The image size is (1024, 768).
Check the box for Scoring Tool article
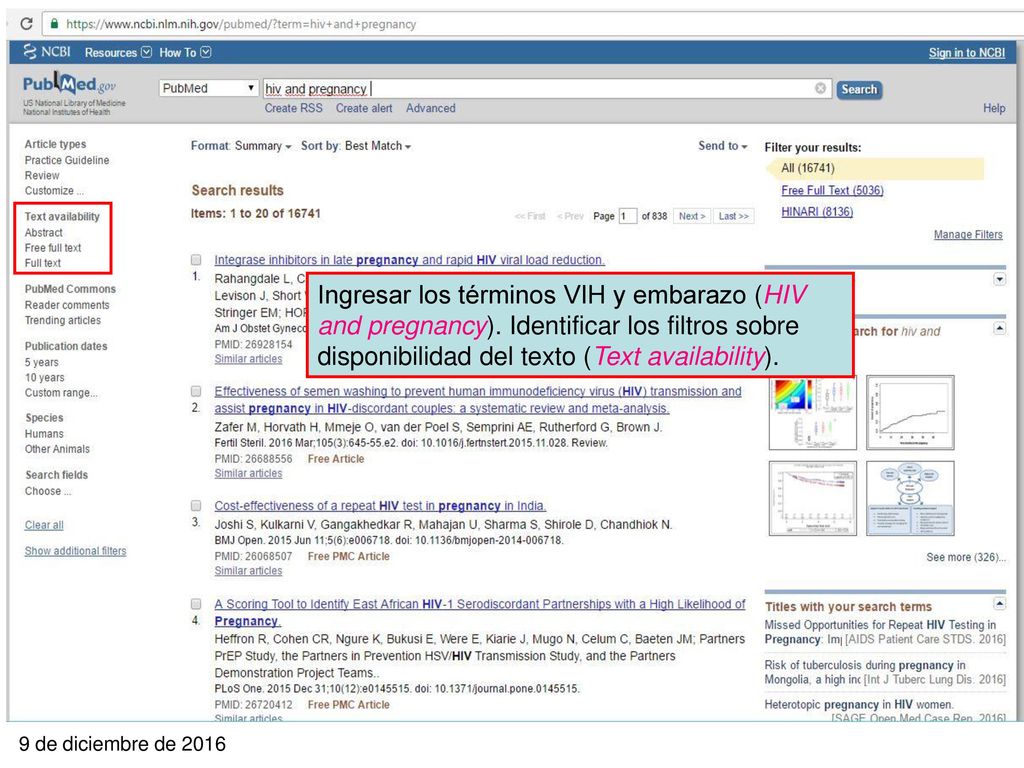click(x=196, y=604)
